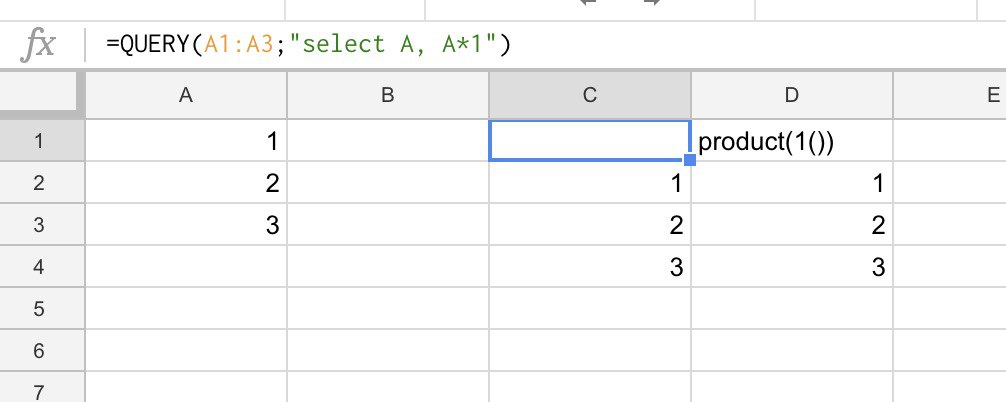
Task: Select the row 4 header
Action: click(x=42, y=267)
